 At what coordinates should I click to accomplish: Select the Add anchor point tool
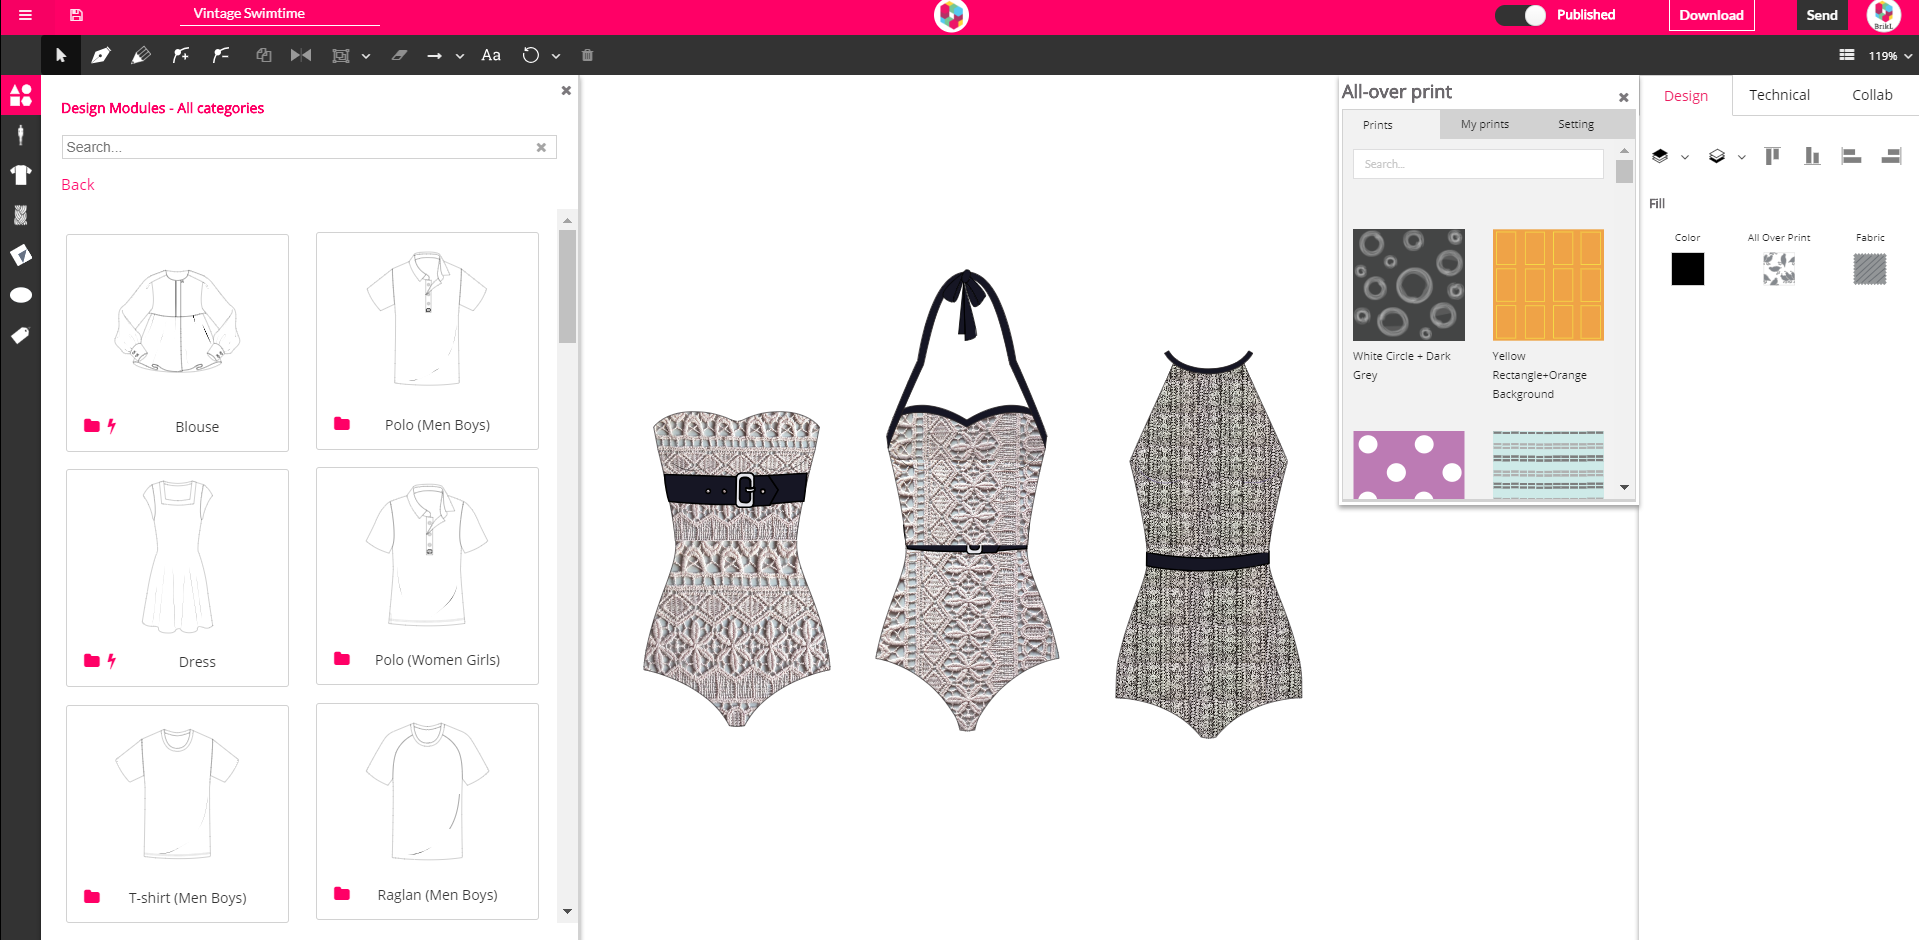[x=180, y=55]
